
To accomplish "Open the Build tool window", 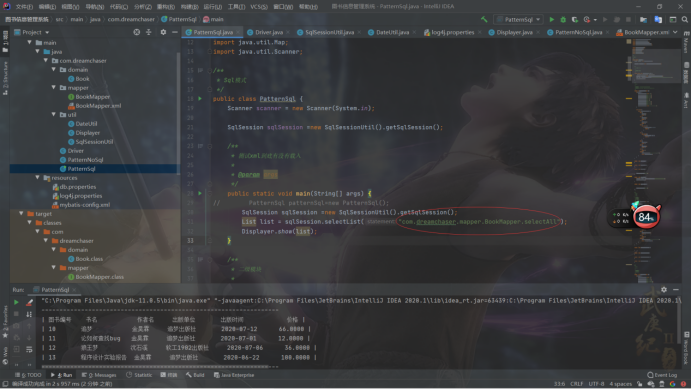I will [195, 375].
